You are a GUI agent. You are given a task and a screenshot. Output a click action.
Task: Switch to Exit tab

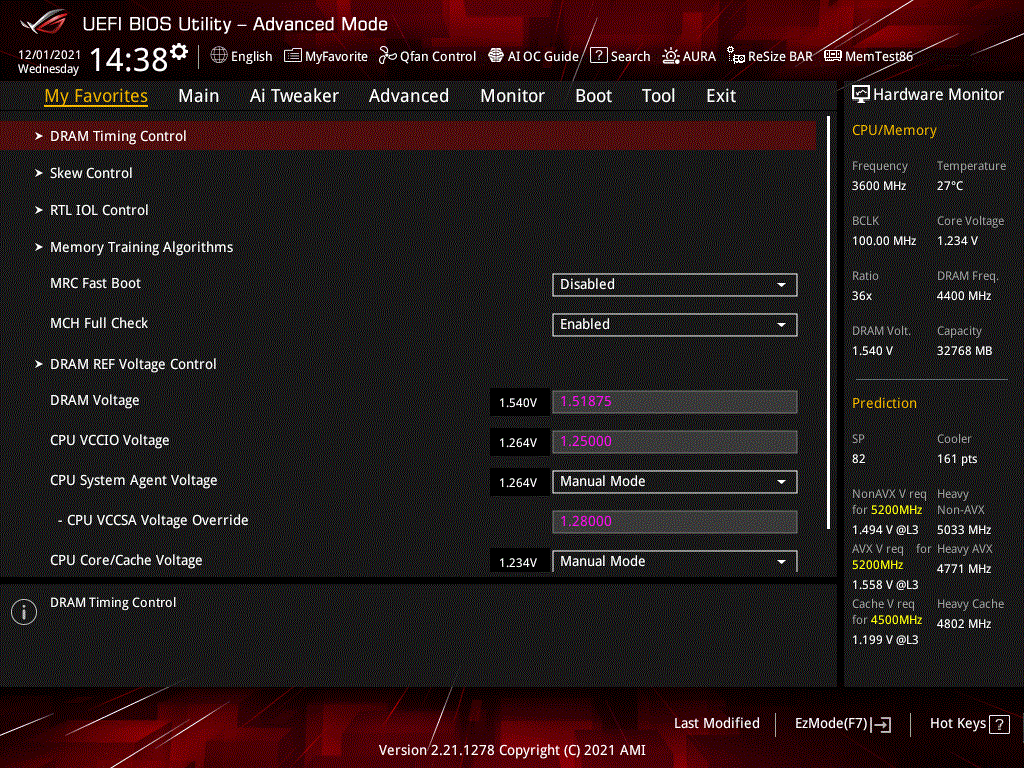(x=721, y=96)
